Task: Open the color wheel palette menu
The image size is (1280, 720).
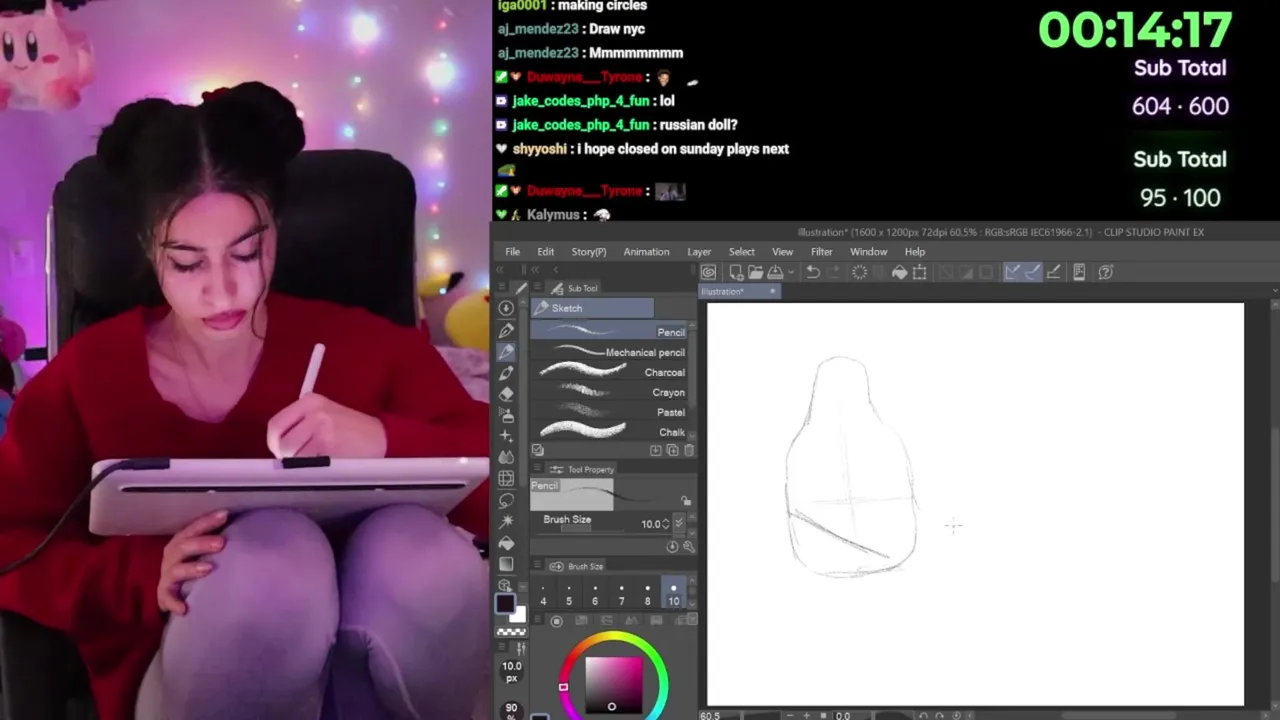Action: pos(536,620)
